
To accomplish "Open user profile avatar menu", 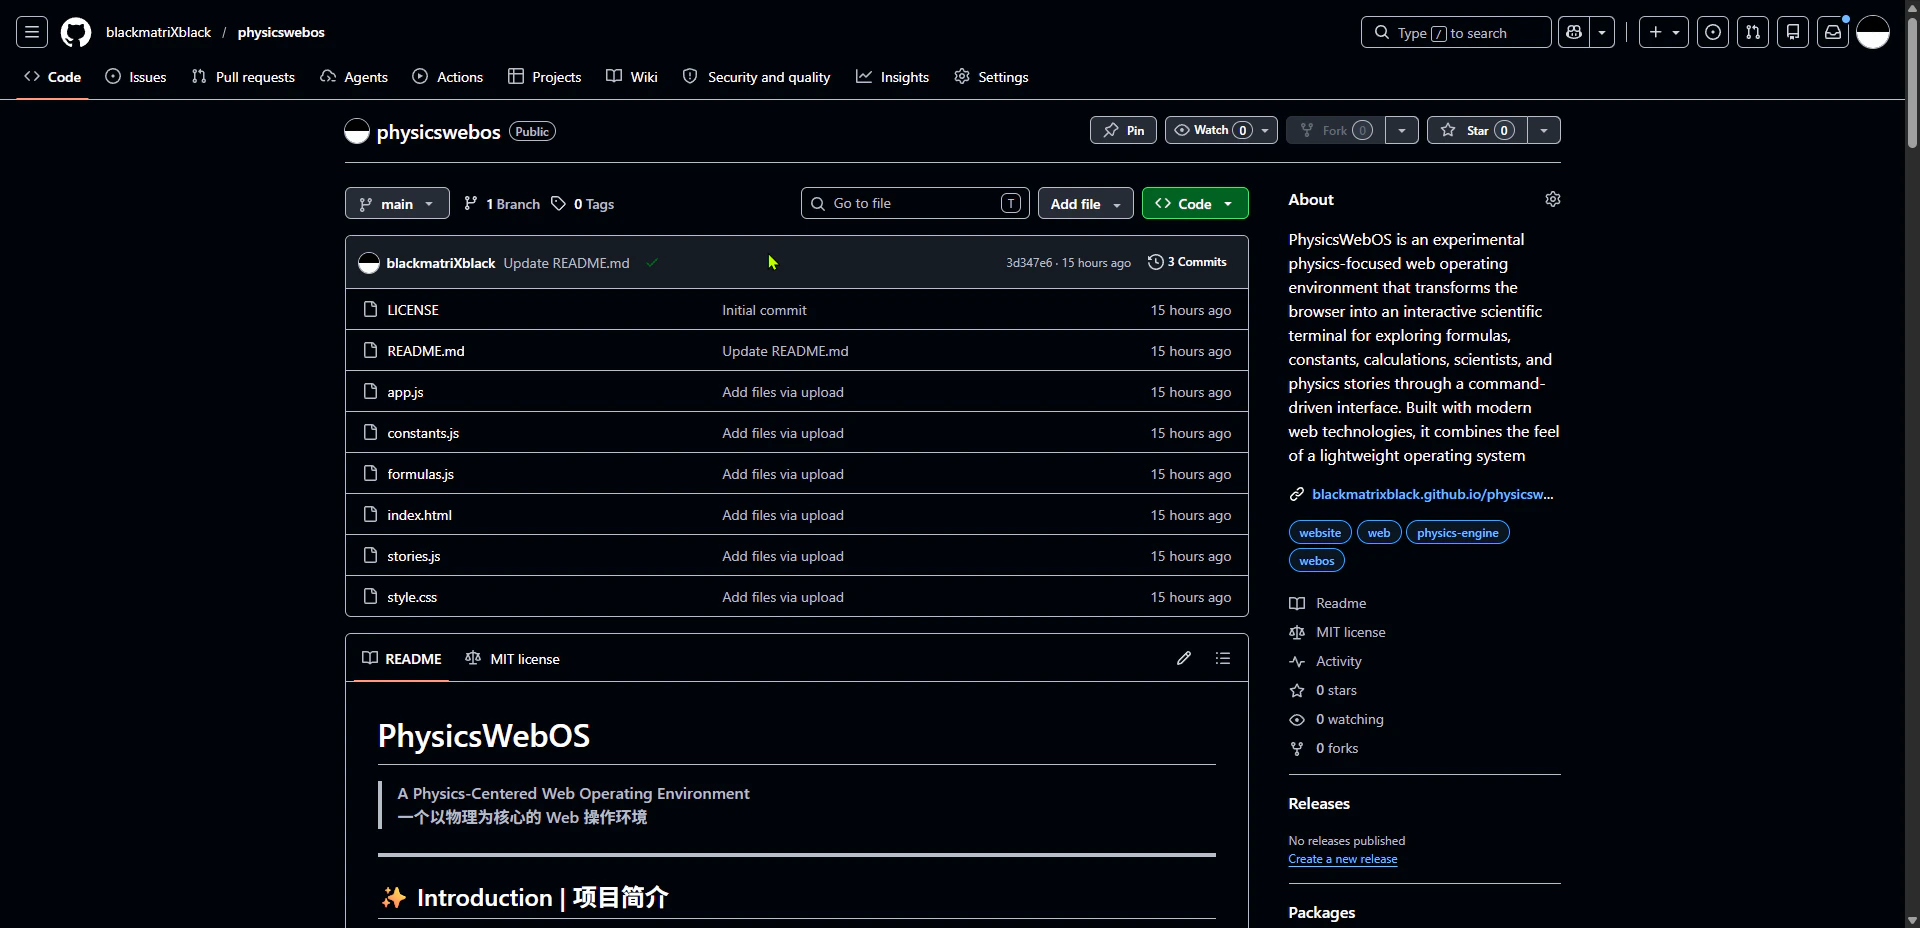I will 1873,32.
